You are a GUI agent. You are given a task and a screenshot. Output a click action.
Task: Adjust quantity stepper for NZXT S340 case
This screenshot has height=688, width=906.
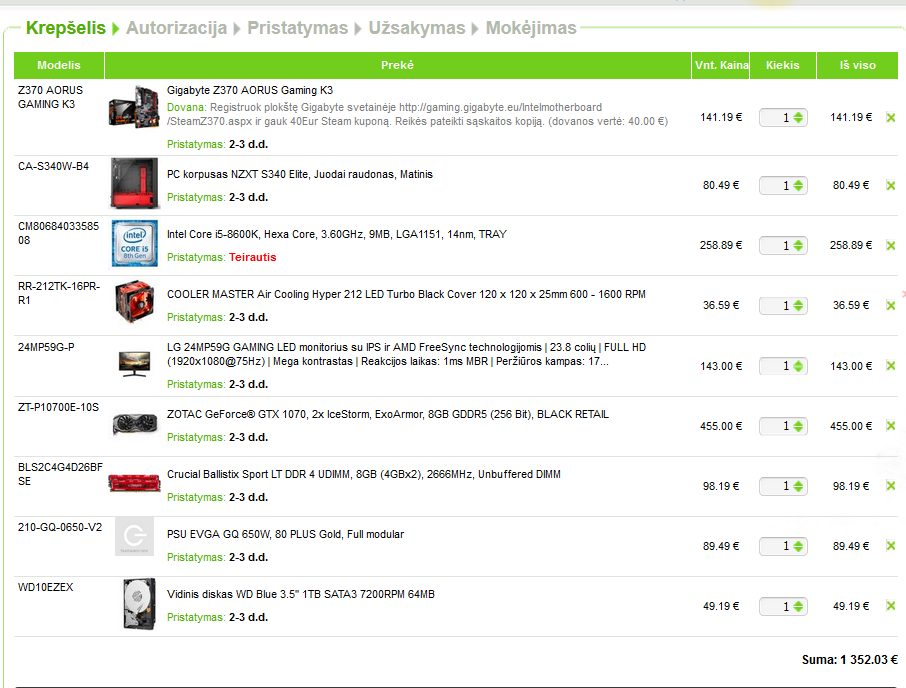point(798,185)
